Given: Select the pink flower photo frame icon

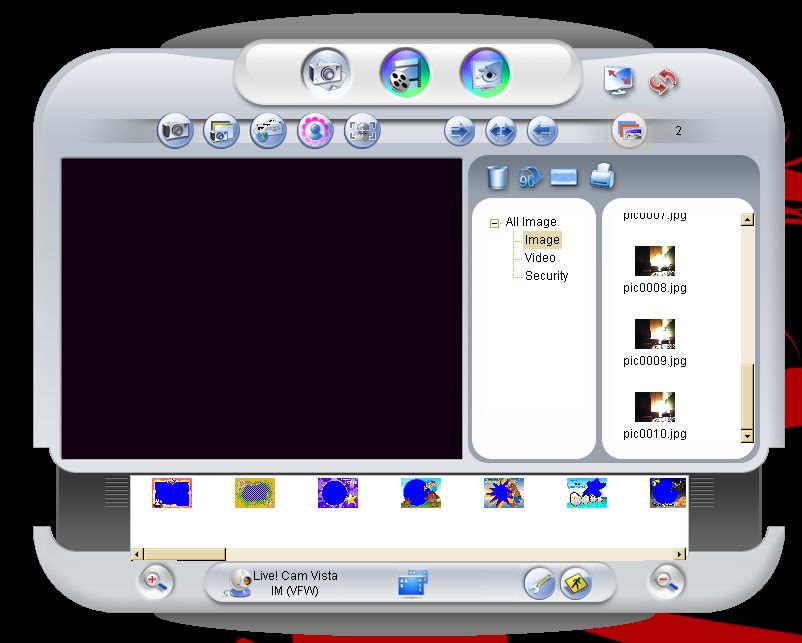Looking at the screenshot, I should point(315,130).
